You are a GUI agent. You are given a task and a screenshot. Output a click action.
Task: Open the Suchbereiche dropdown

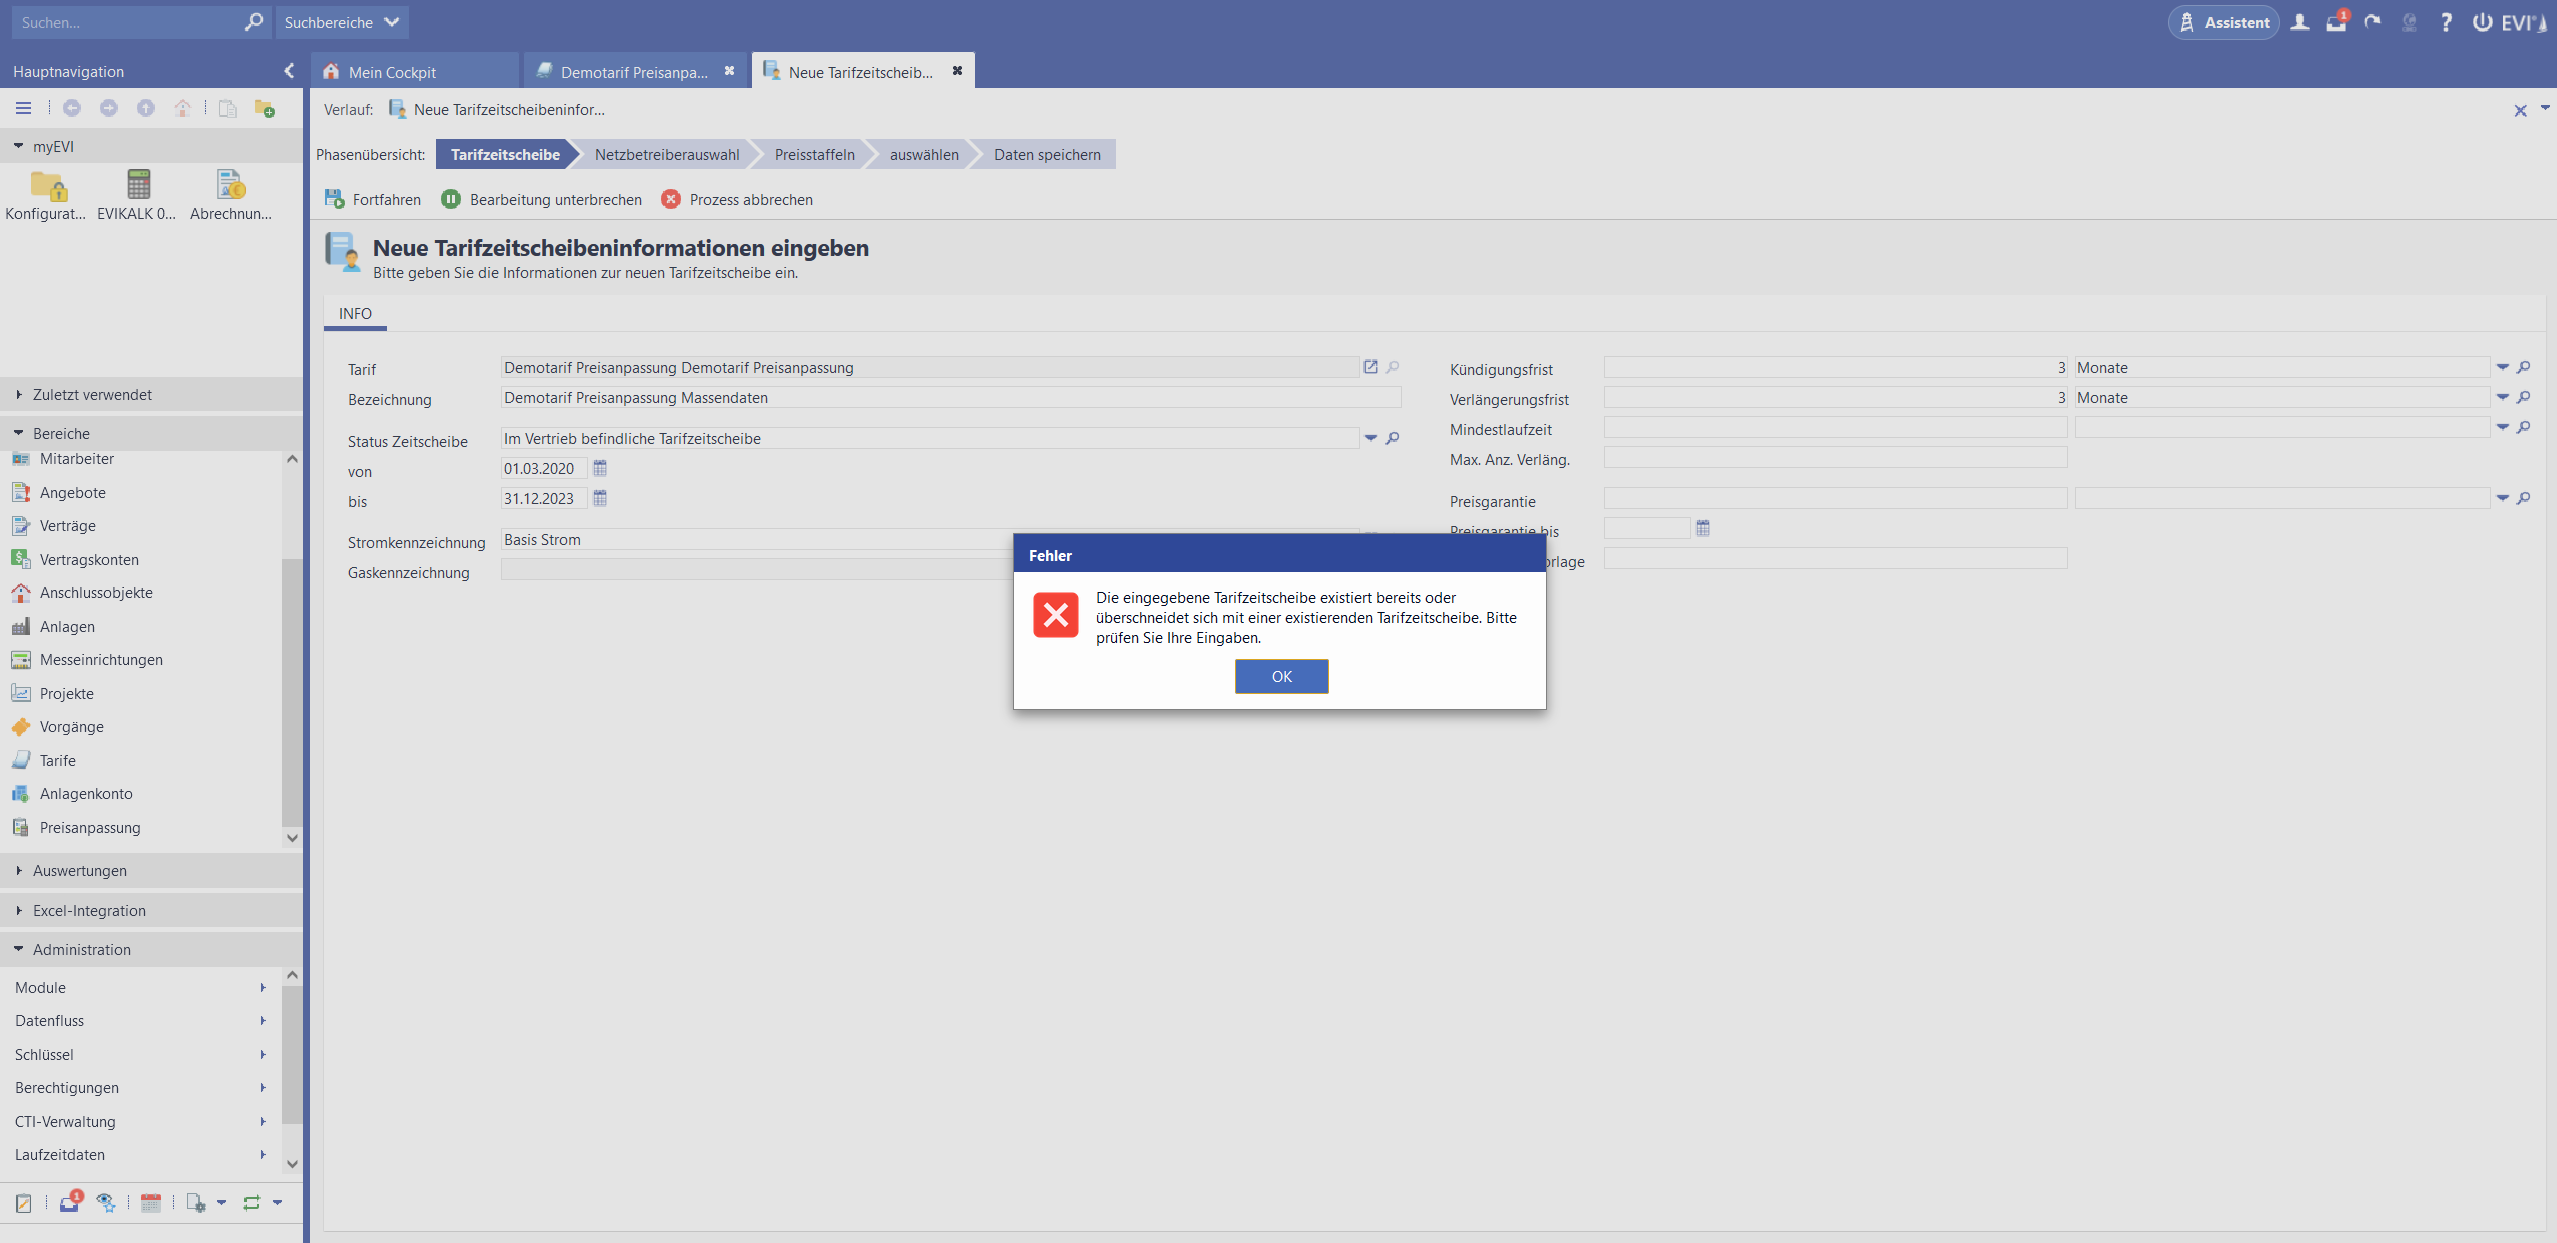coord(341,22)
